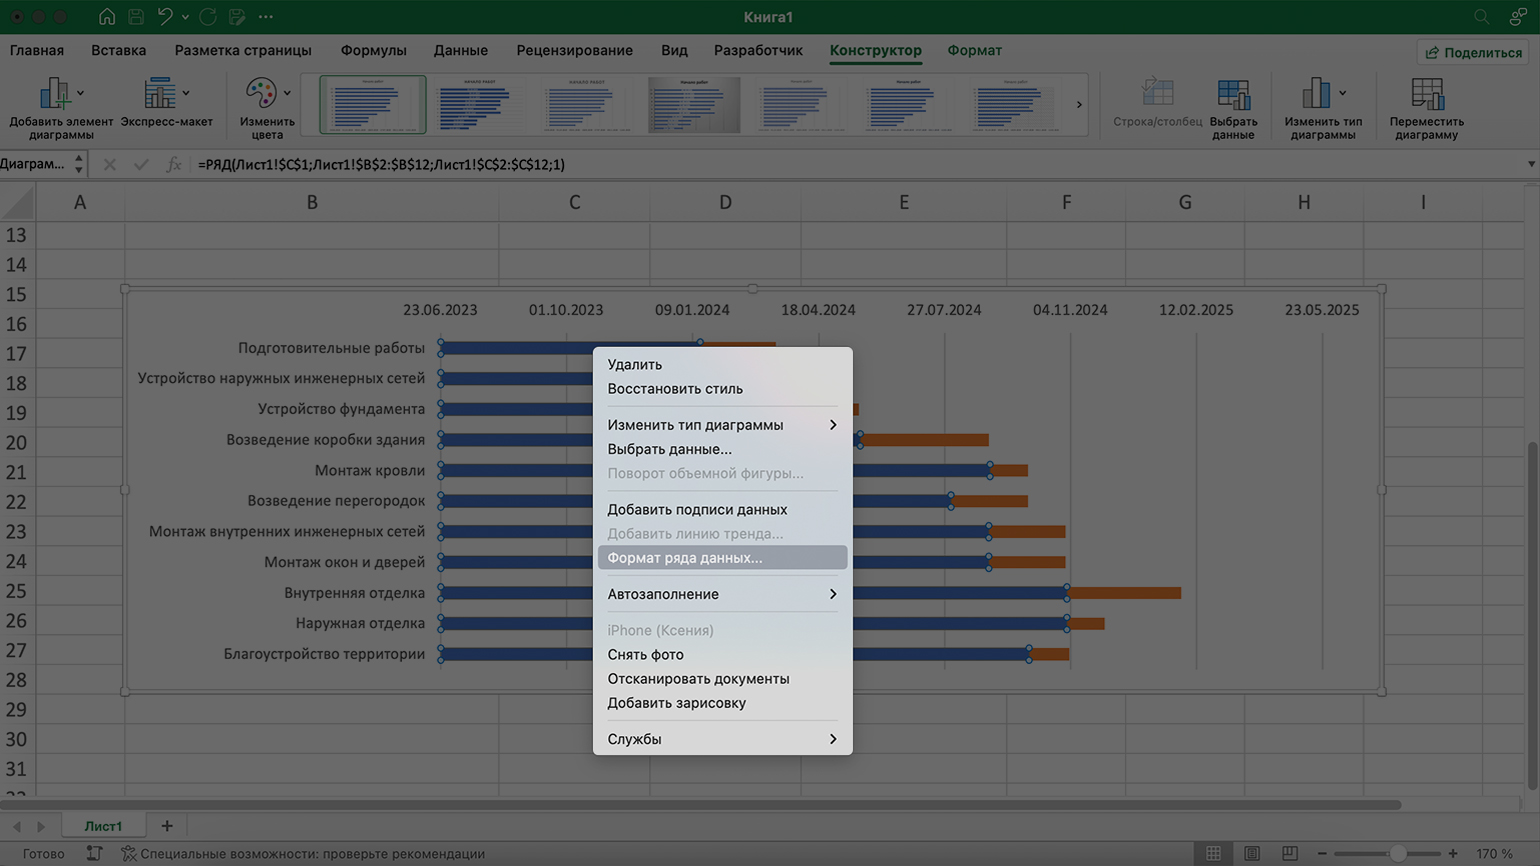
Task: Cancel formula entry with the X icon
Action: [110, 164]
